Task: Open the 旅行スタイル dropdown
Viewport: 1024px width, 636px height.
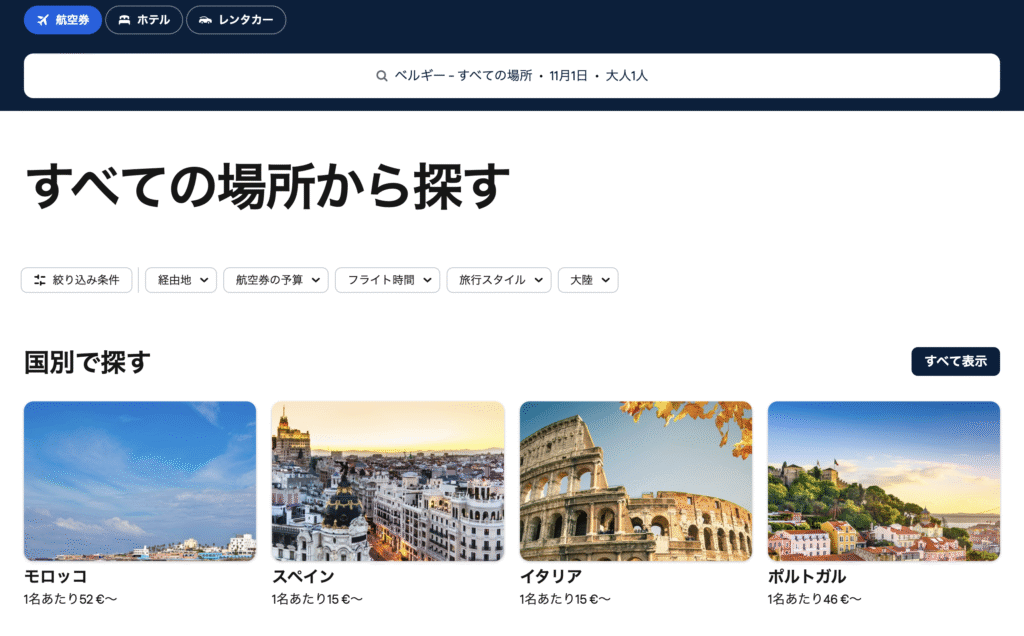Action: pyautogui.click(x=498, y=280)
